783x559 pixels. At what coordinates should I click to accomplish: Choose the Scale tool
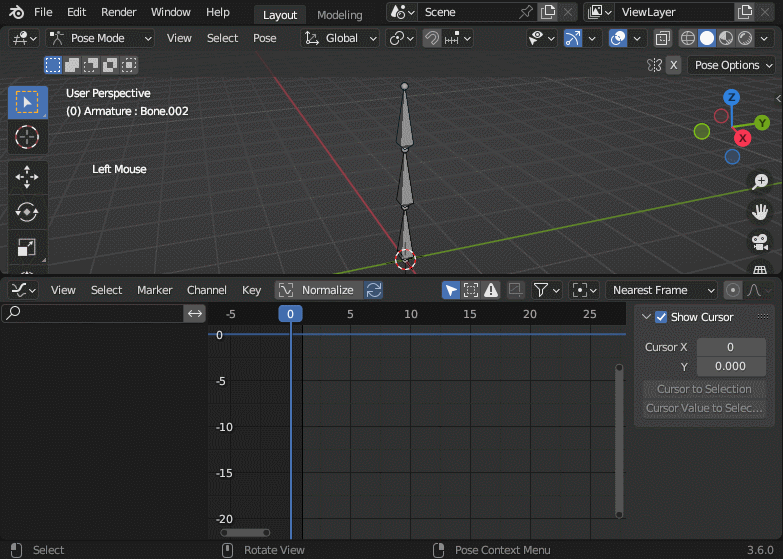click(27, 247)
